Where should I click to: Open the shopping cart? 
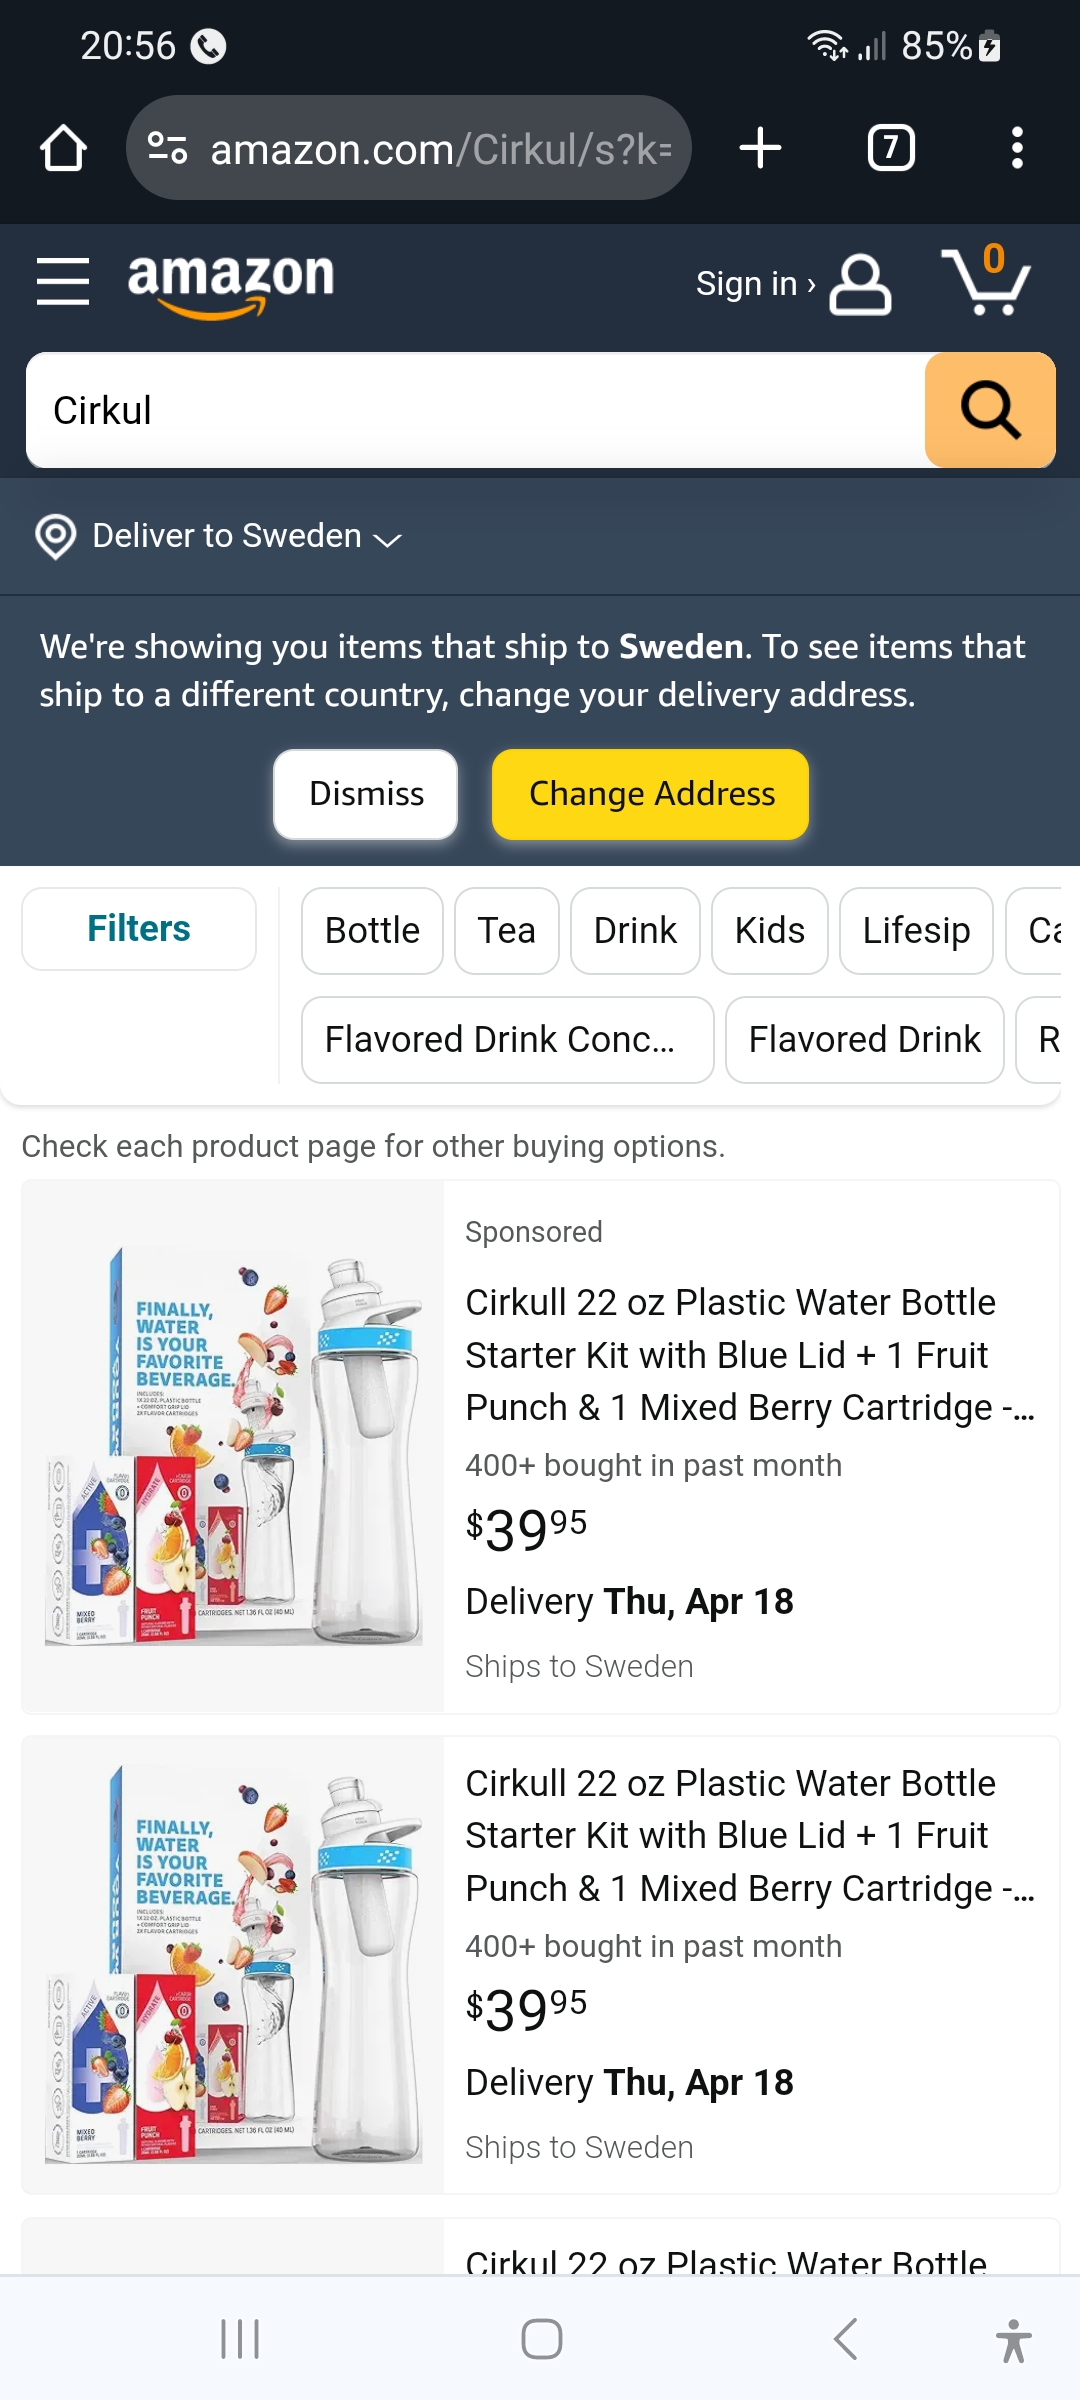tap(986, 281)
